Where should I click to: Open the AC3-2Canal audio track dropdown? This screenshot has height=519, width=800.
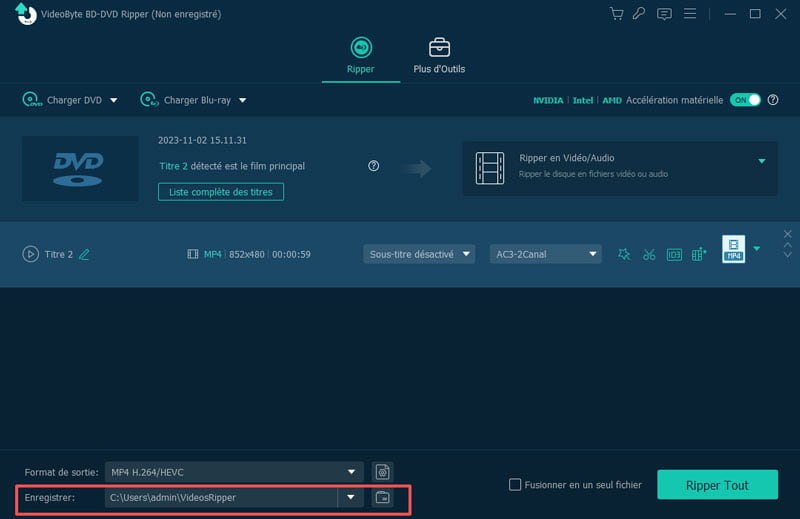545,254
